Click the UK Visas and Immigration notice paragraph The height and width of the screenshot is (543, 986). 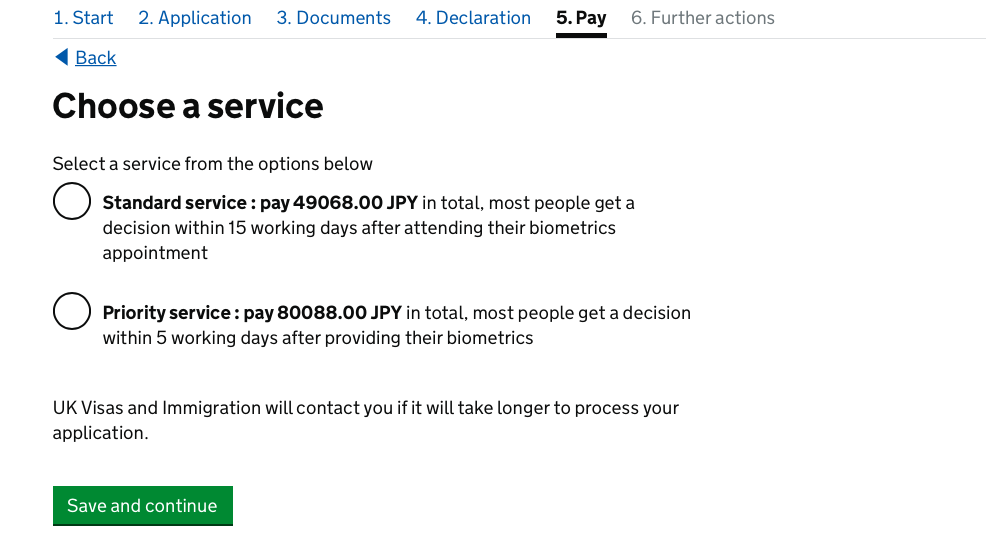coord(366,420)
